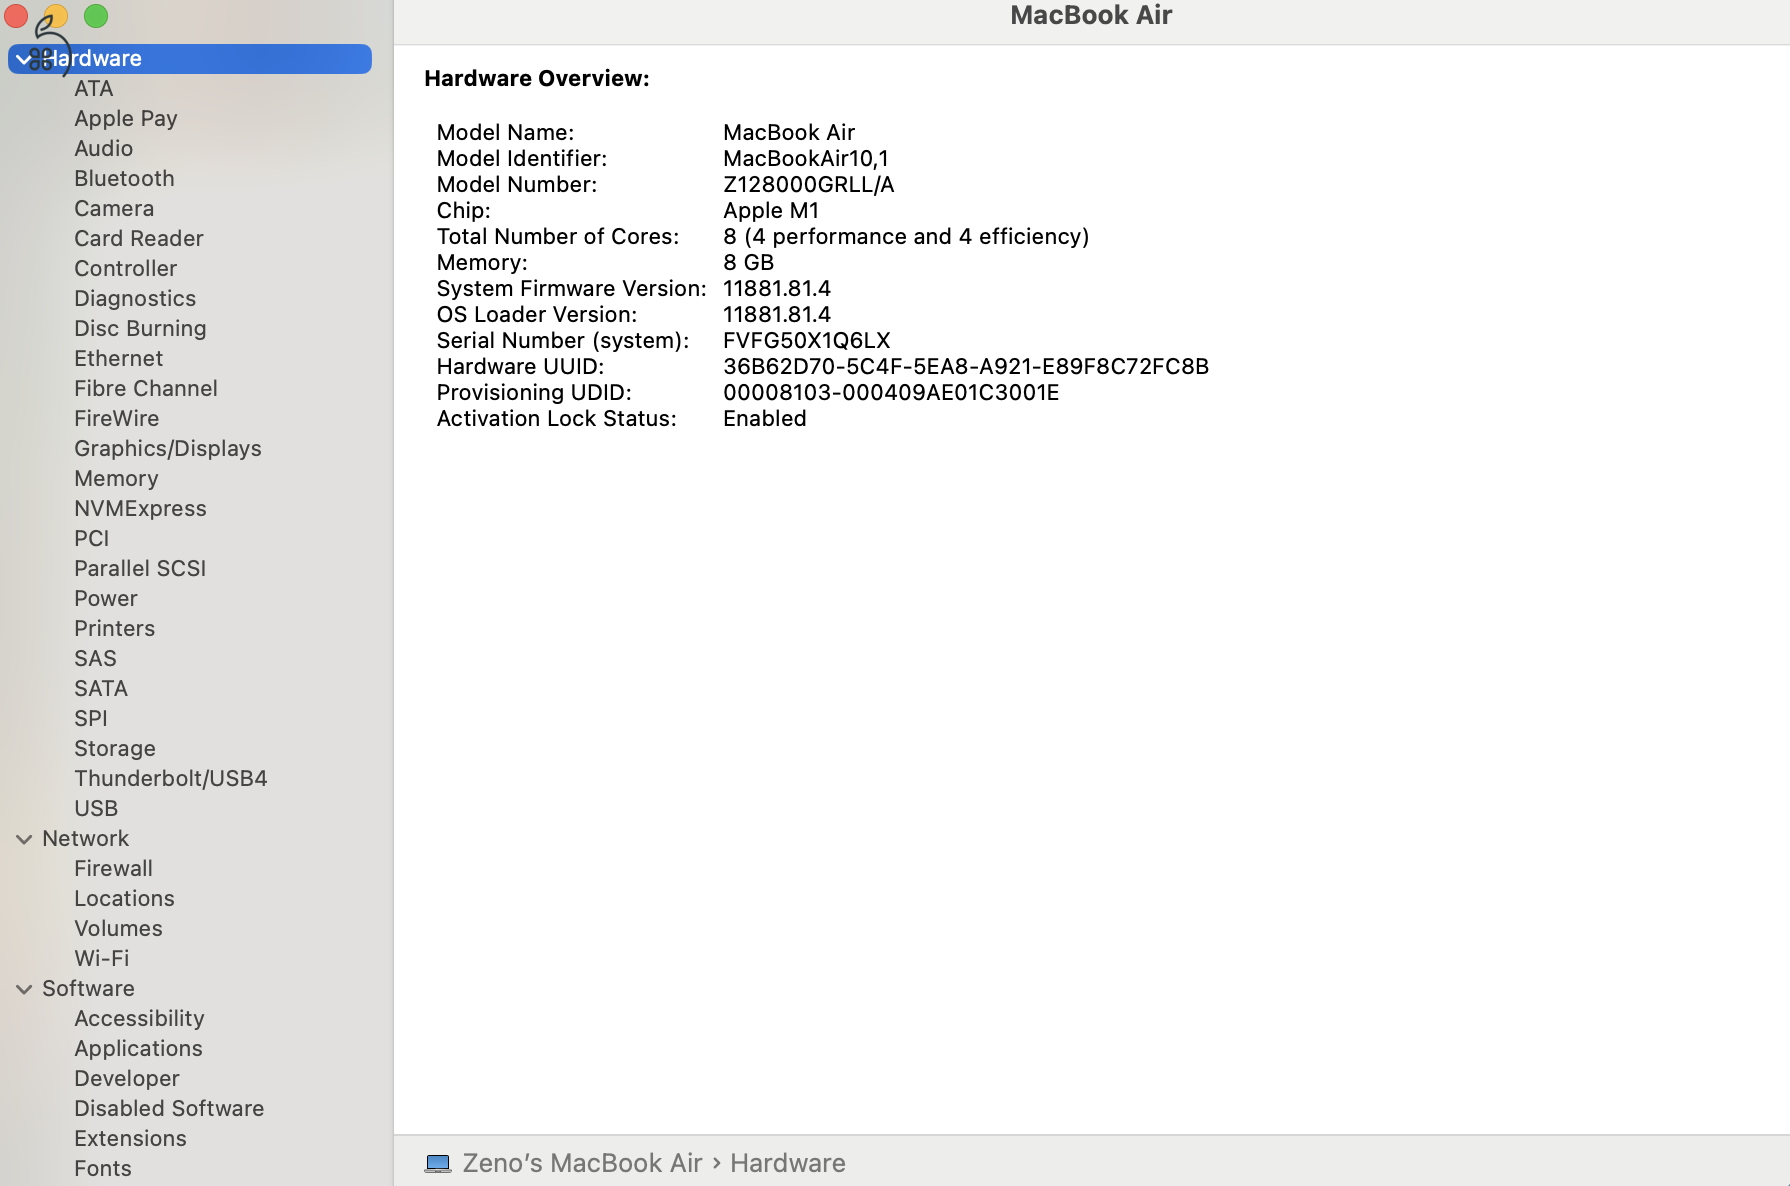
Task: Open Parallel SCSI entry
Action: [140, 569]
